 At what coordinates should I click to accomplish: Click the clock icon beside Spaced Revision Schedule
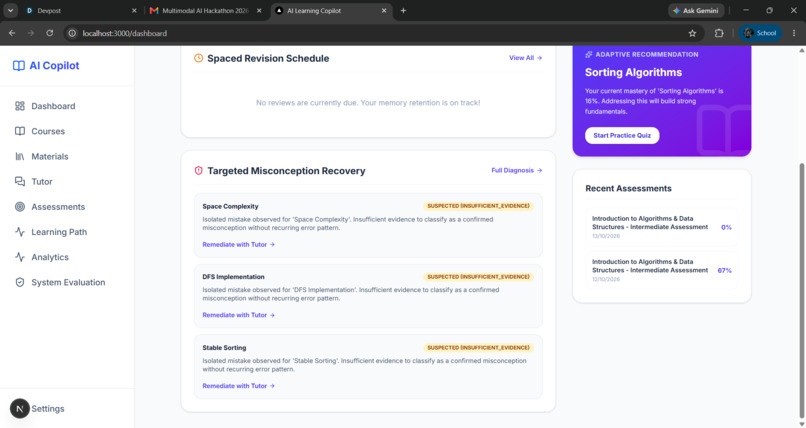pyautogui.click(x=198, y=58)
